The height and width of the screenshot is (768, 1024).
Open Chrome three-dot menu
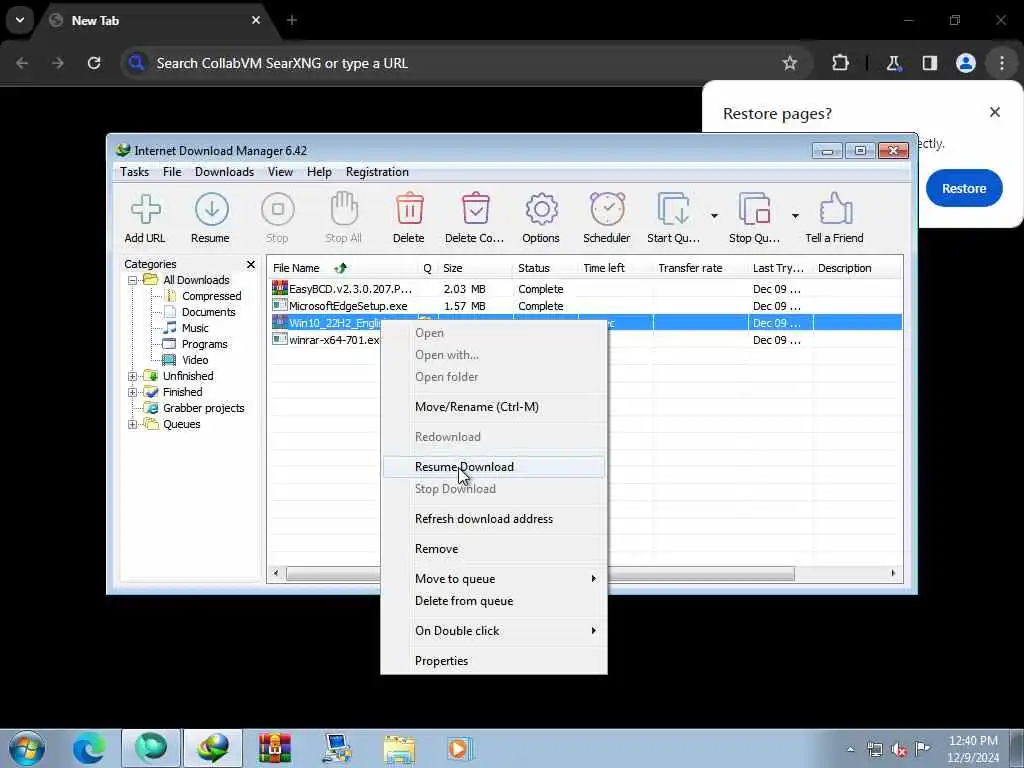(x=1002, y=63)
